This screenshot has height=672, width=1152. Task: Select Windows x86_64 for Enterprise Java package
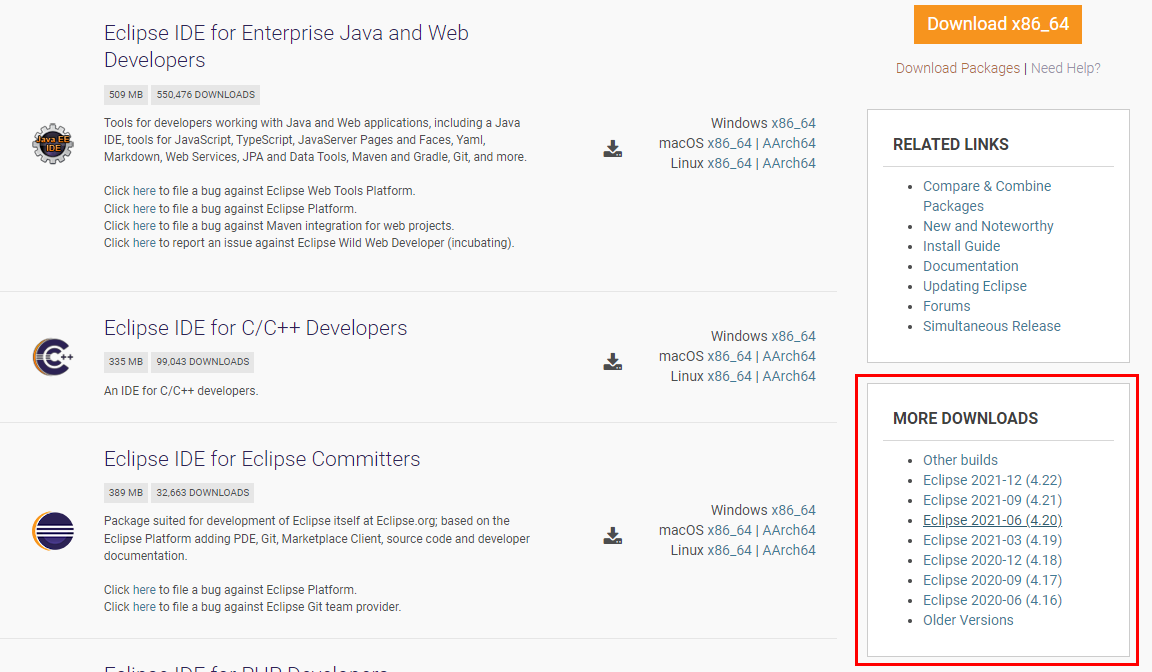(793, 123)
